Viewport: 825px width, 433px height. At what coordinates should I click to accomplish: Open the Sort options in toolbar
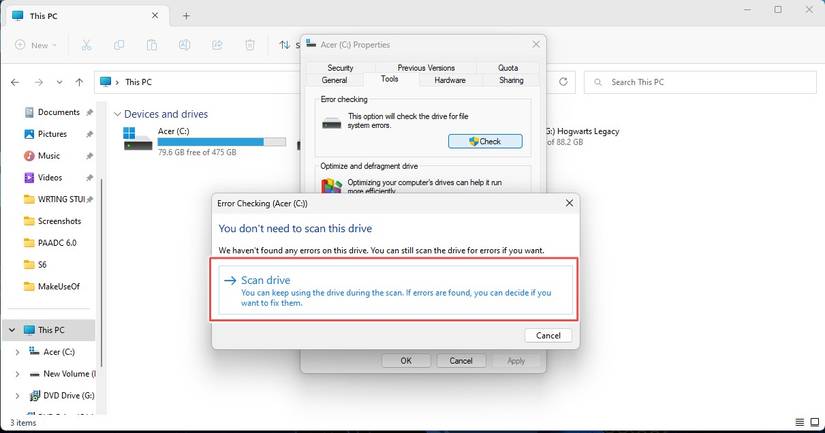(289, 45)
